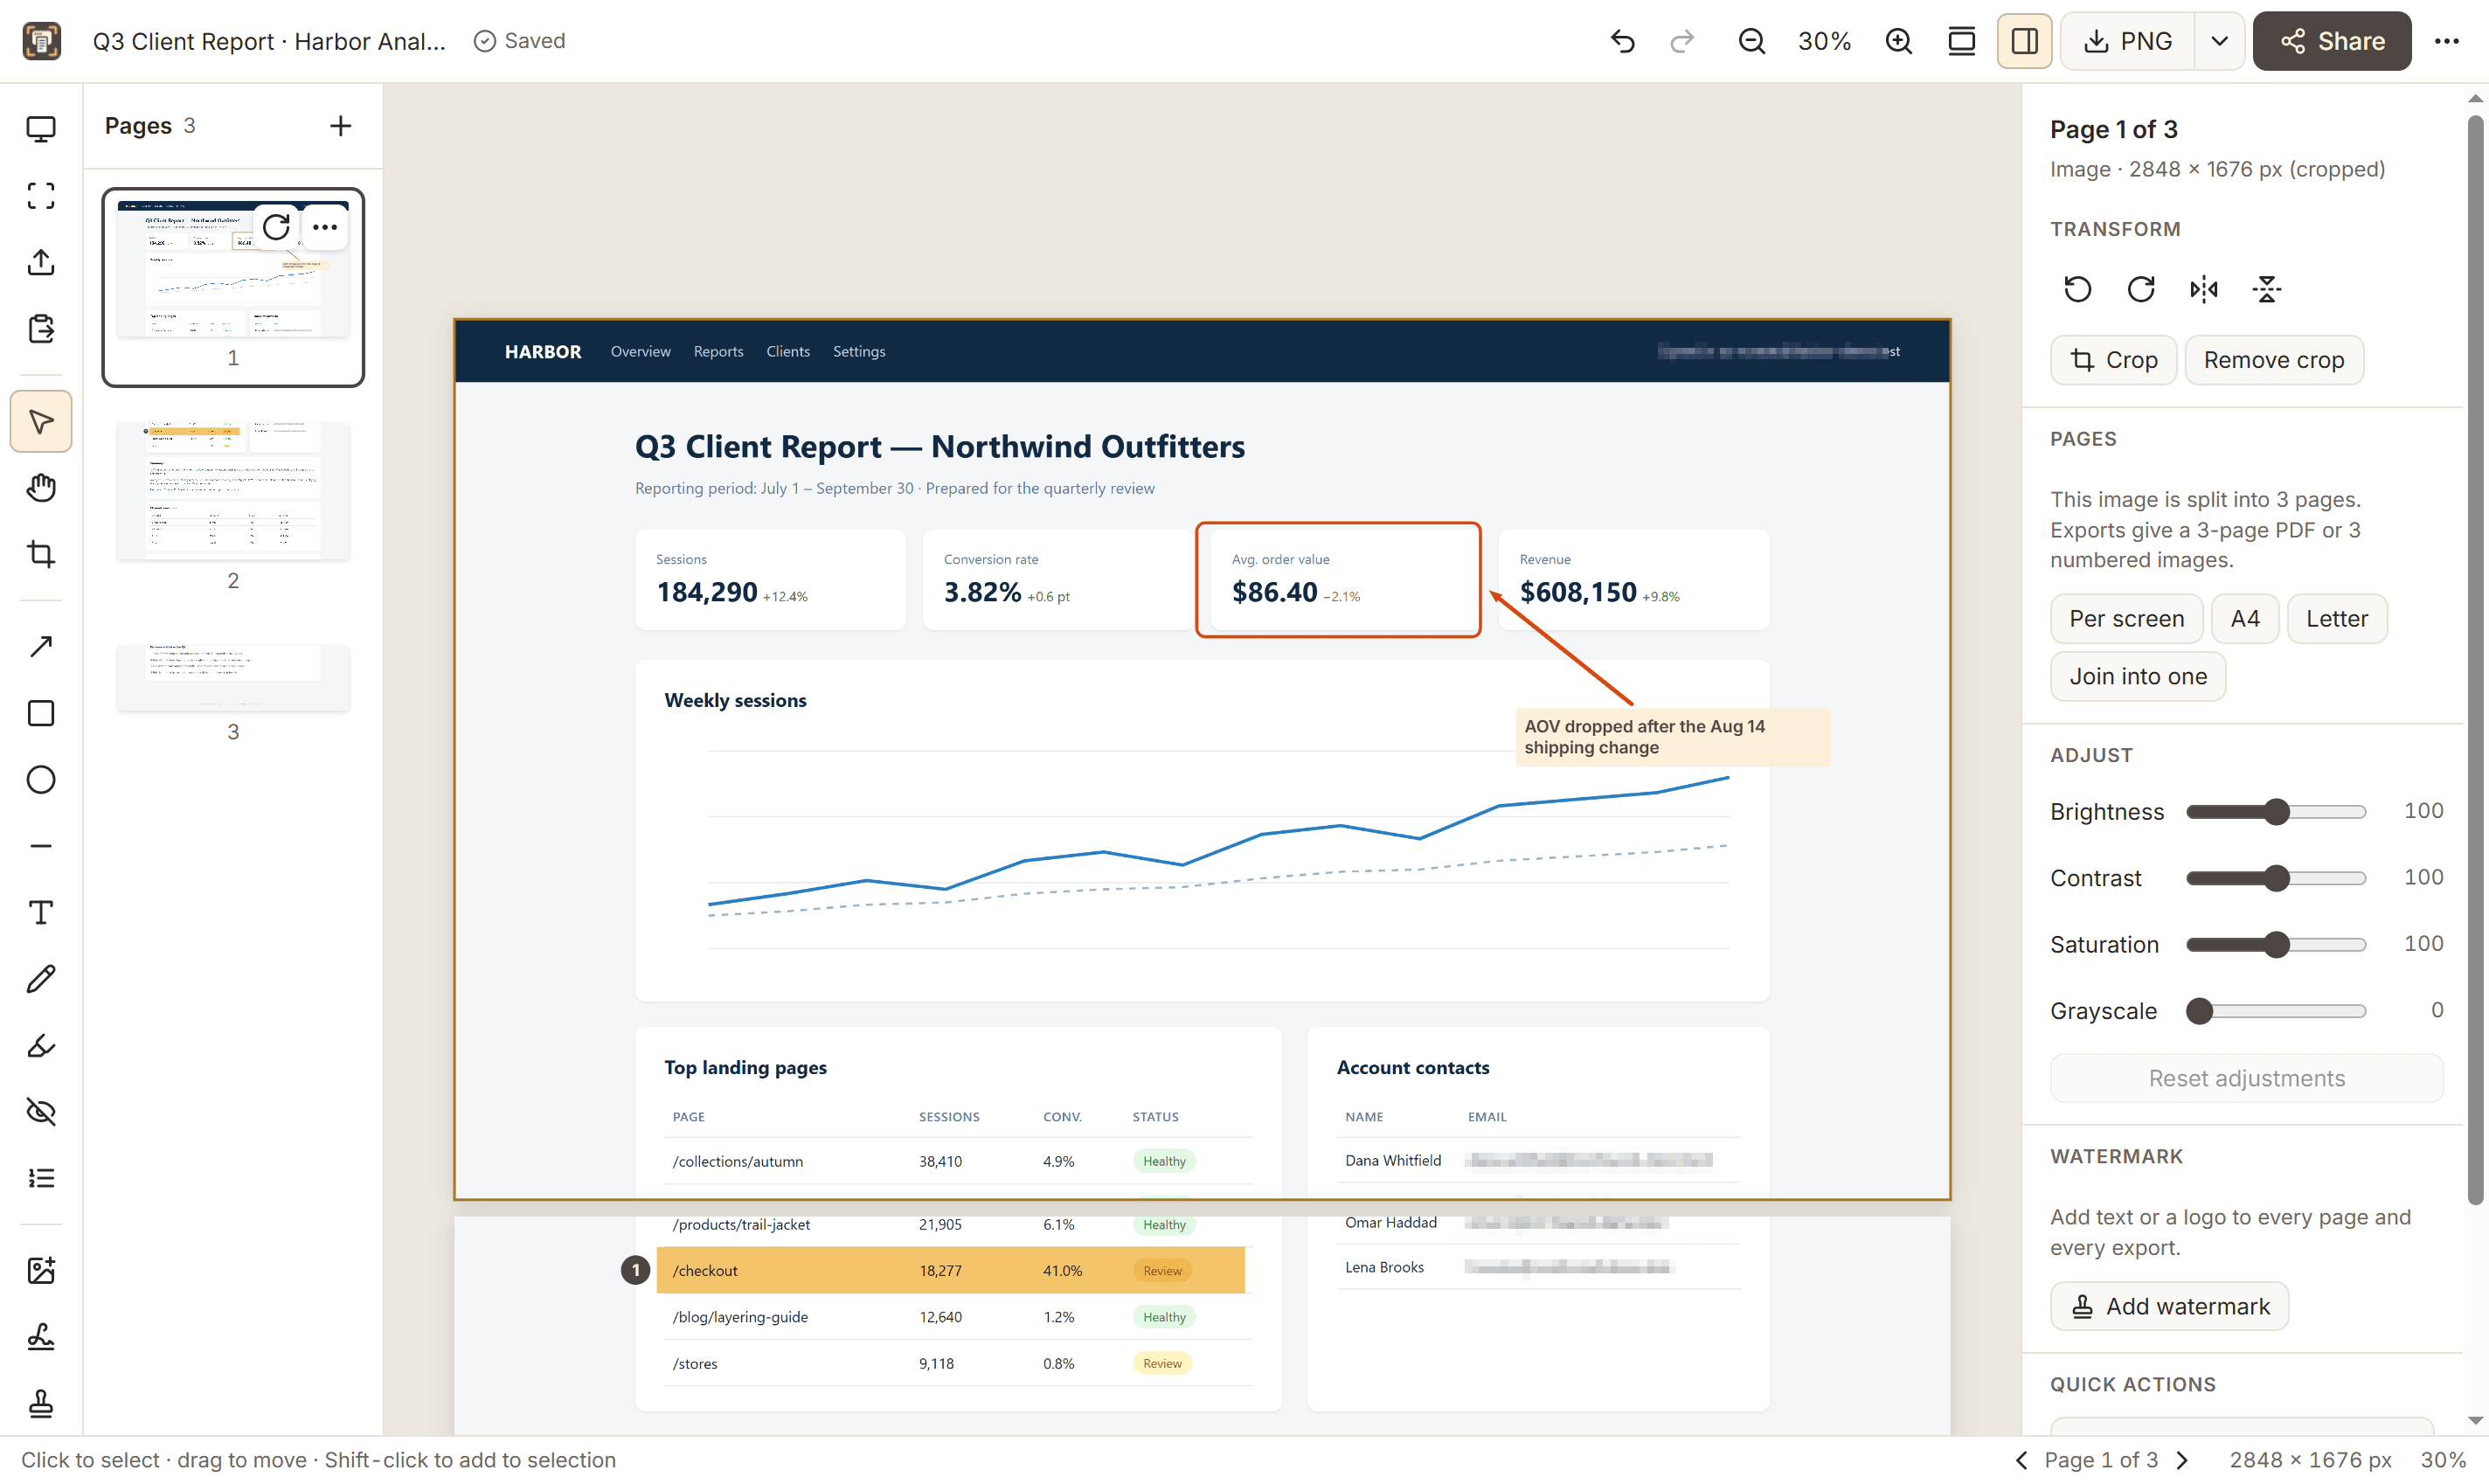Viewport: 2489px width, 1484px height.
Task: Click the Undo arrow icon
Action: pos(1623,41)
